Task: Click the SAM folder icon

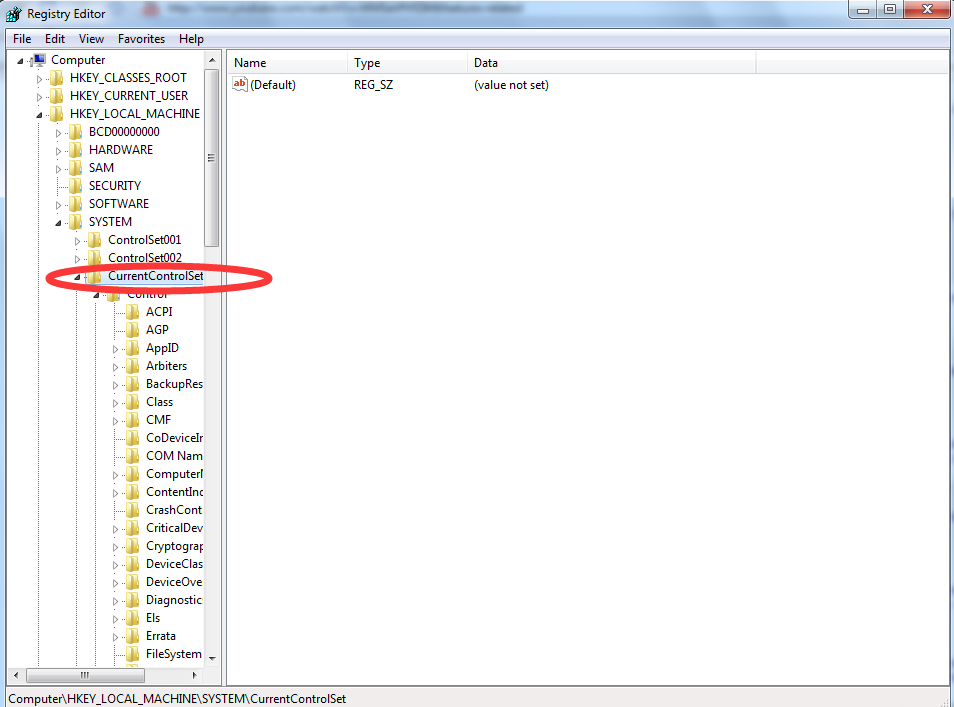Action: (75, 168)
